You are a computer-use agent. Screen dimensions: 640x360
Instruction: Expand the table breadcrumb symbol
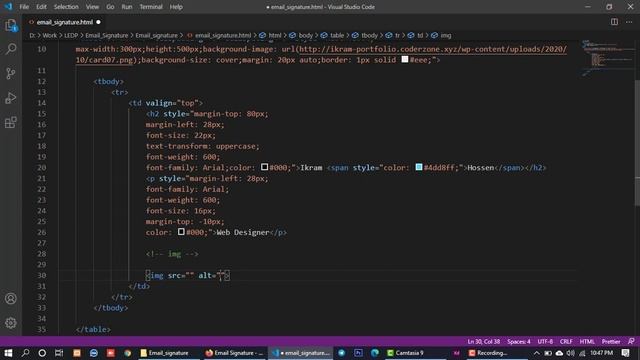tap(337, 36)
